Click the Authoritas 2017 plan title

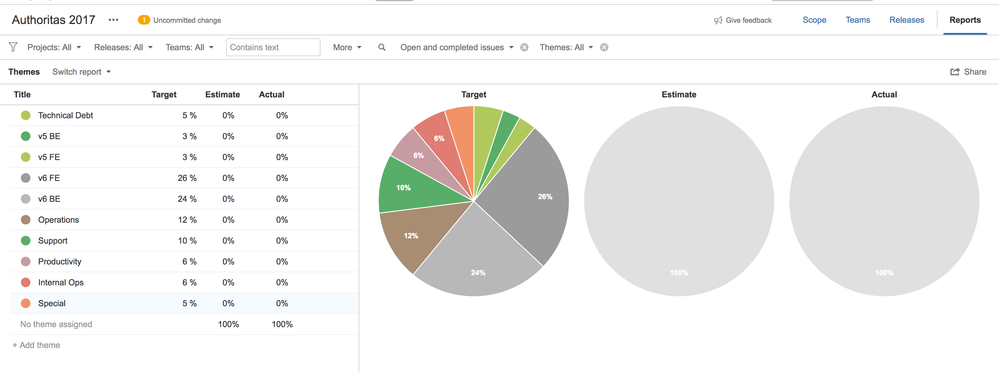click(x=54, y=20)
